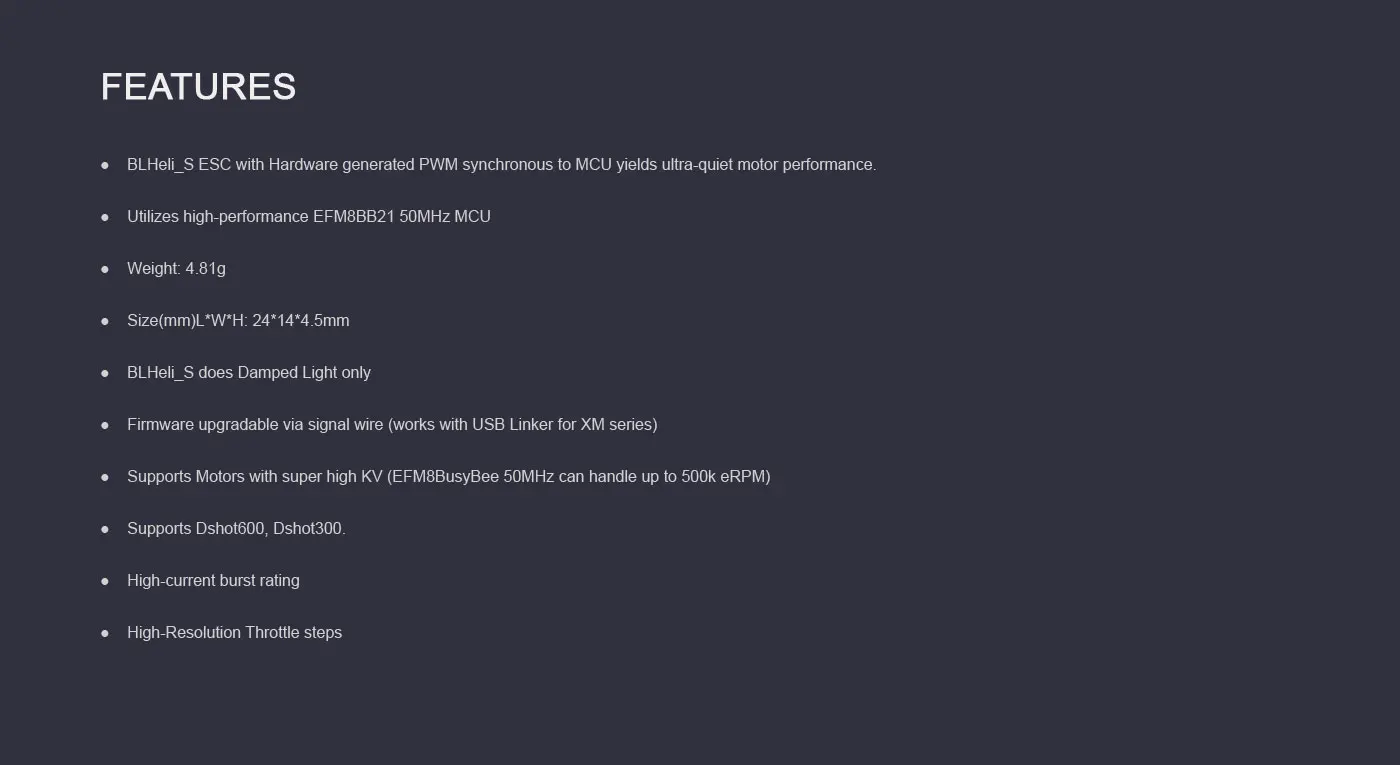
Task: Click the bullet beside Weight: 4.81g
Action: click(105, 269)
